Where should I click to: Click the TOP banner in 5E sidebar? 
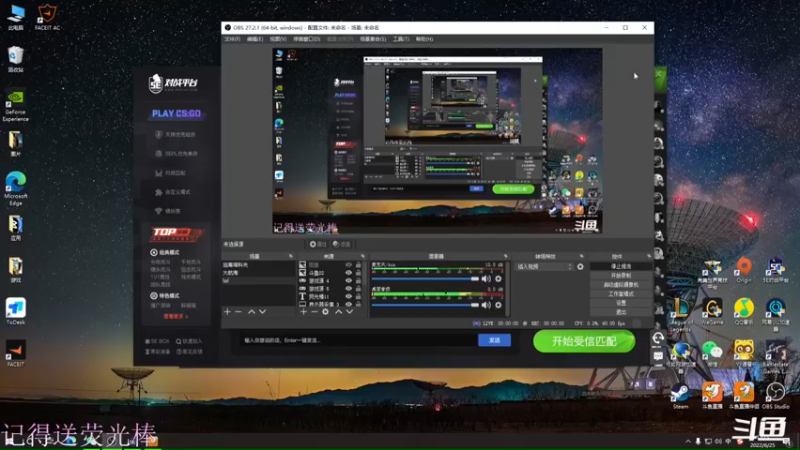click(x=176, y=234)
